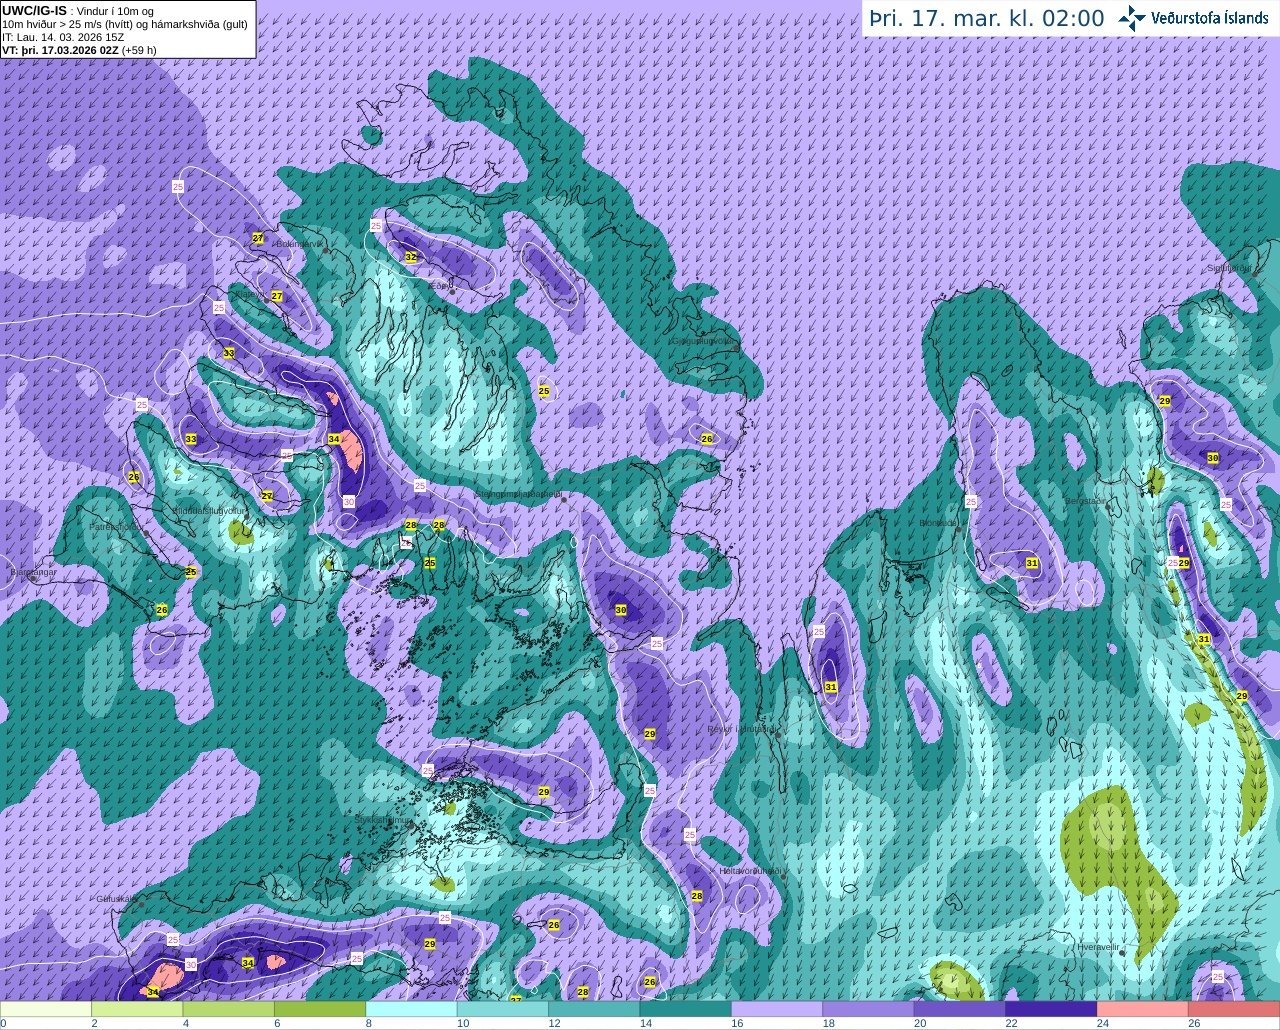The width and height of the screenshot is (1280, 1030).
Task: Click the Gufuskálar station label
Action: 116,898
